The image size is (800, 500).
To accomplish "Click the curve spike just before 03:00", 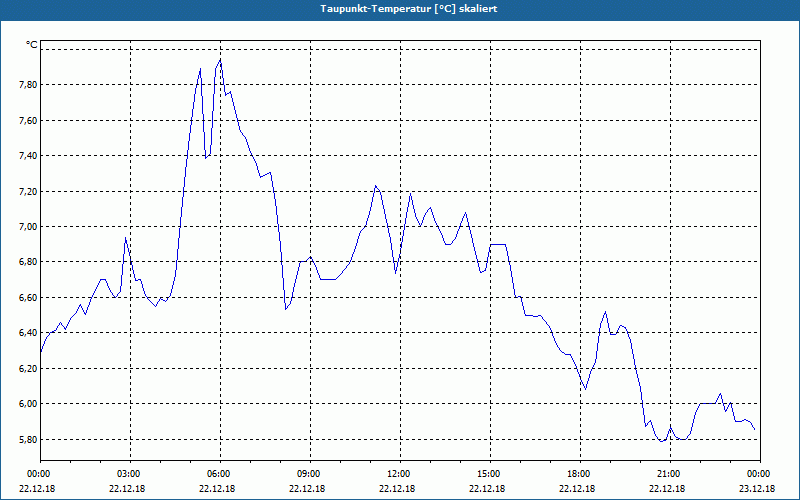I will (x=125, y=238).
